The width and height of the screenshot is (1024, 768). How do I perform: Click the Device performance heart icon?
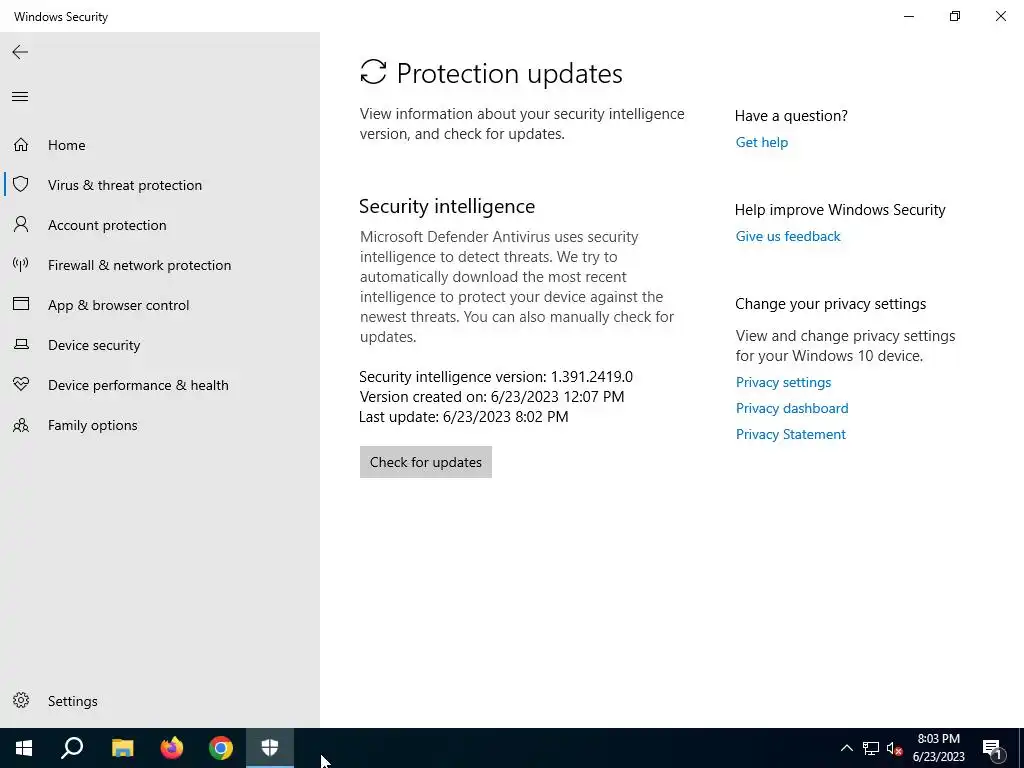click(x=21, y=384)
